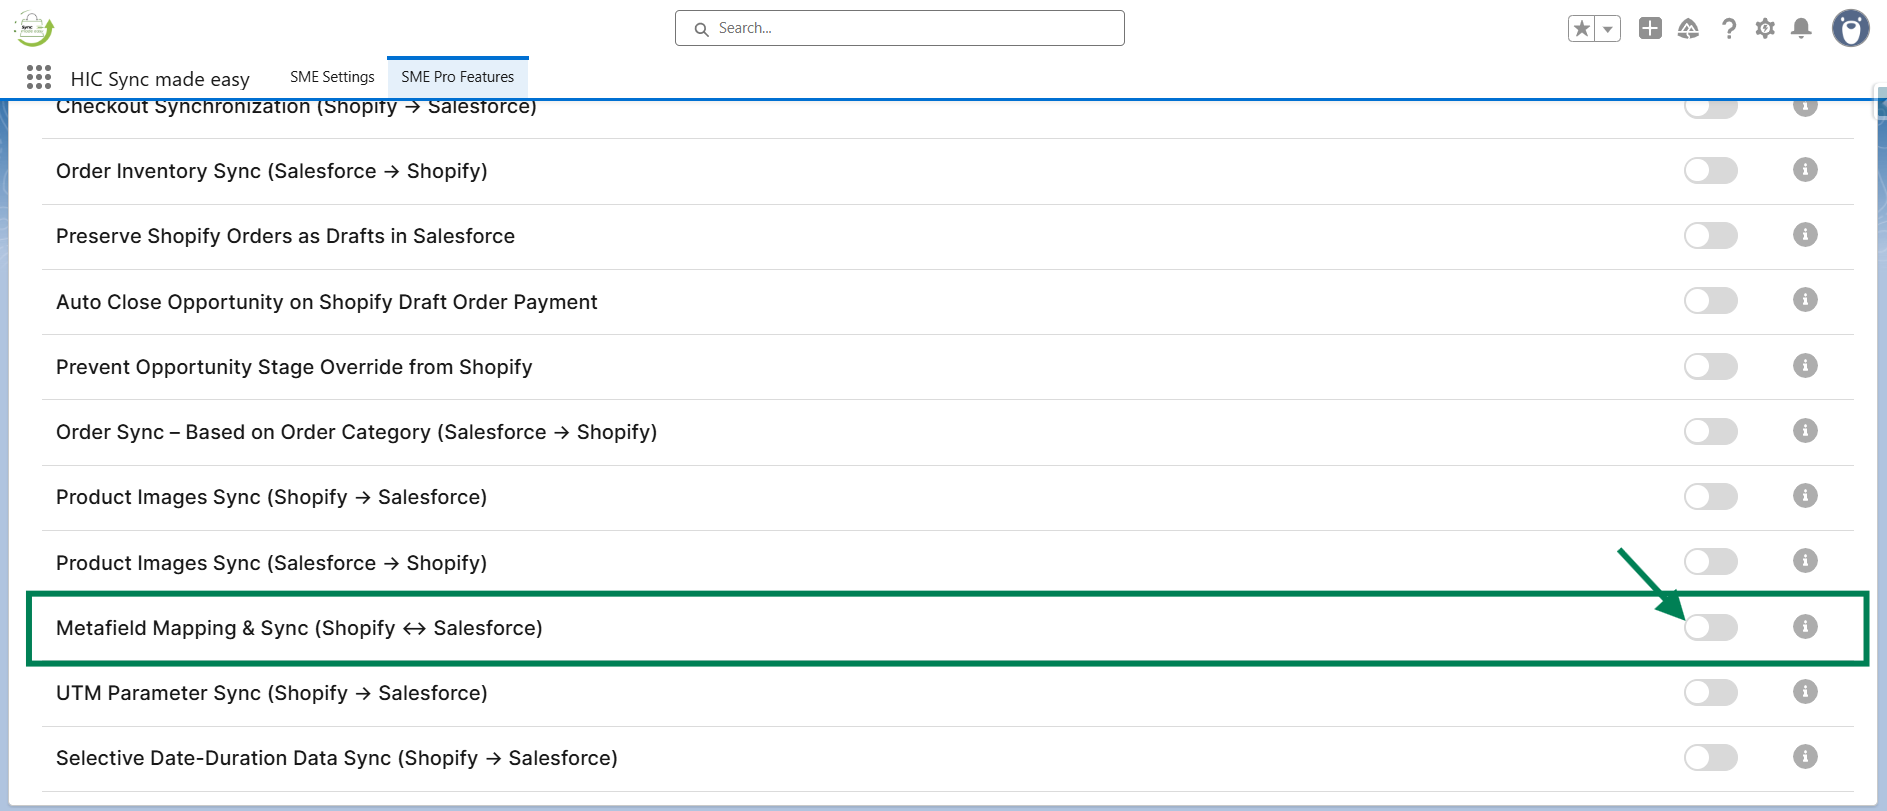Click the HIC Sync app logo
The image size is (1887, 811).
point(34,29)
